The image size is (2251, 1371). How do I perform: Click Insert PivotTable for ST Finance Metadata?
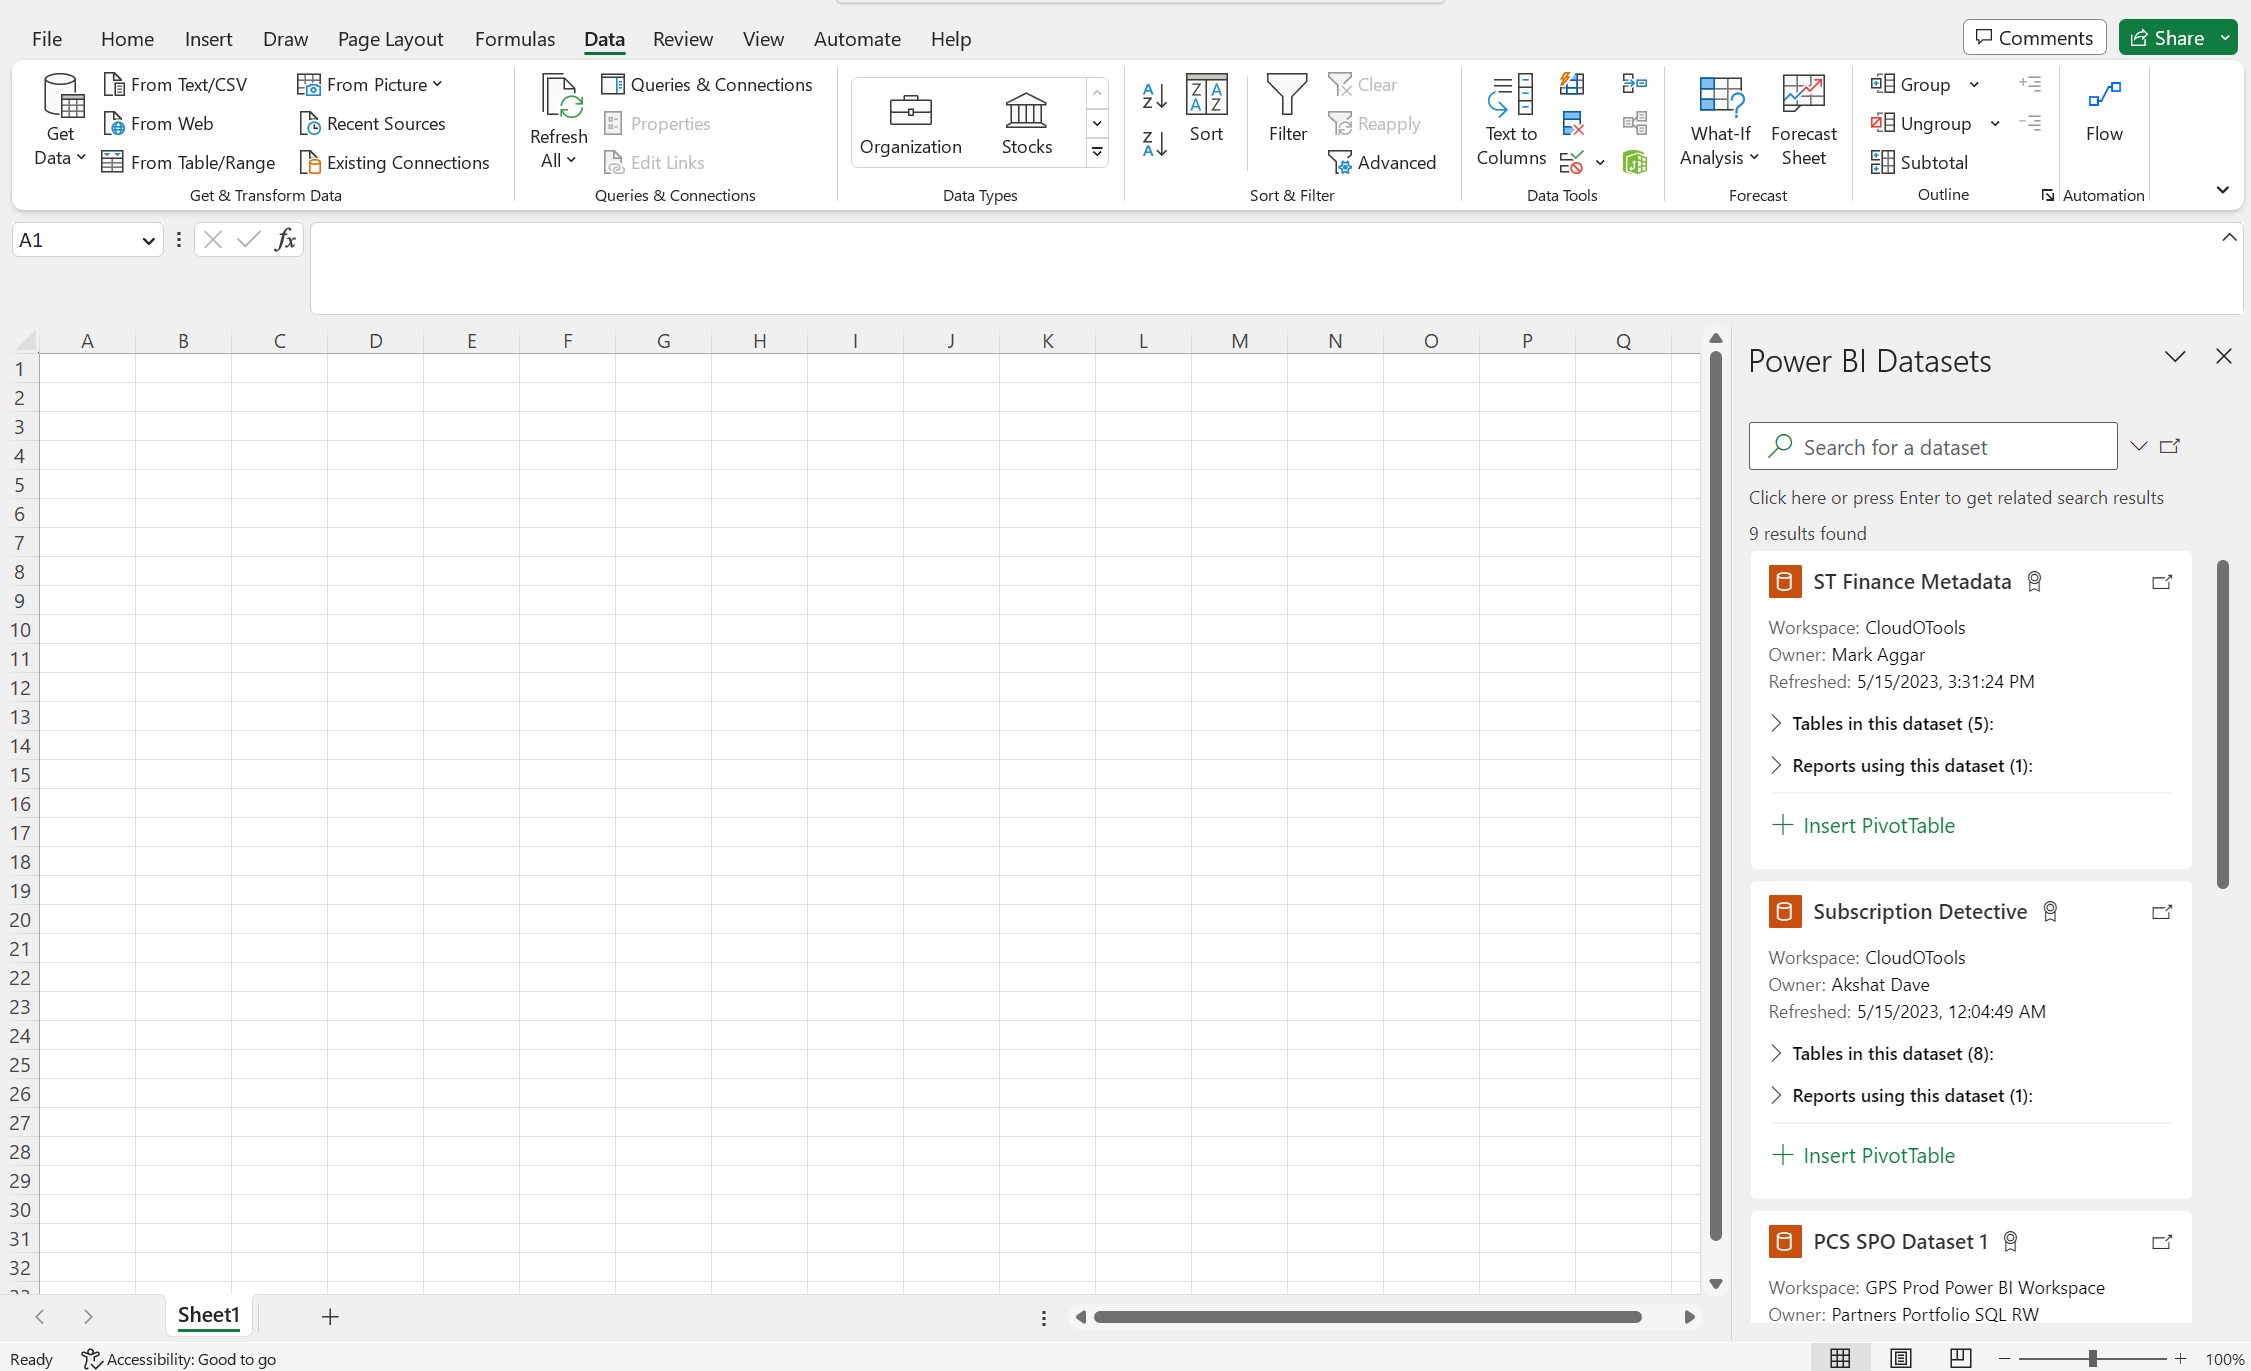1864,825
